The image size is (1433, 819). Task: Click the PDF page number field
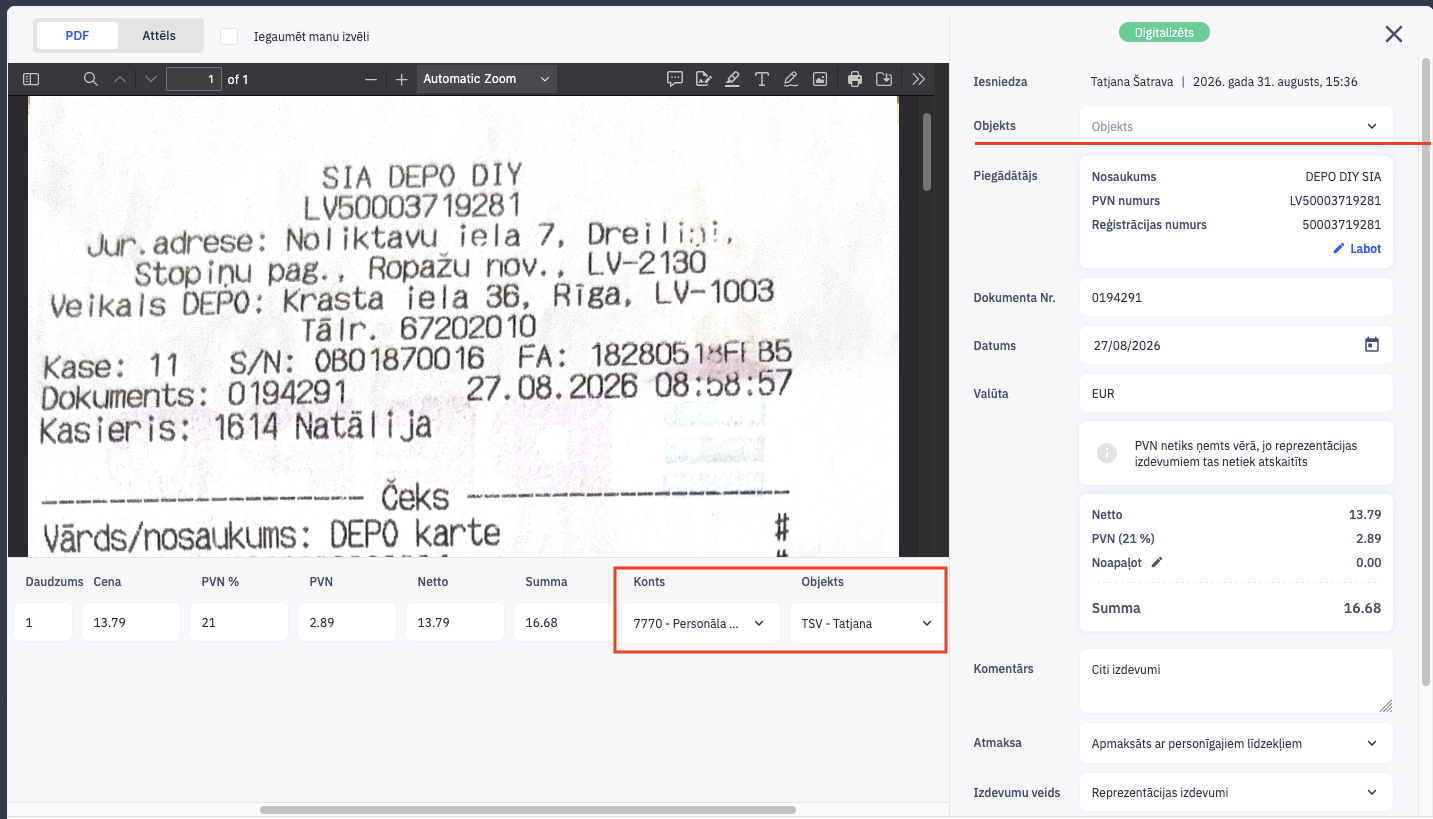pyautogui.click(x=194, y=79)
